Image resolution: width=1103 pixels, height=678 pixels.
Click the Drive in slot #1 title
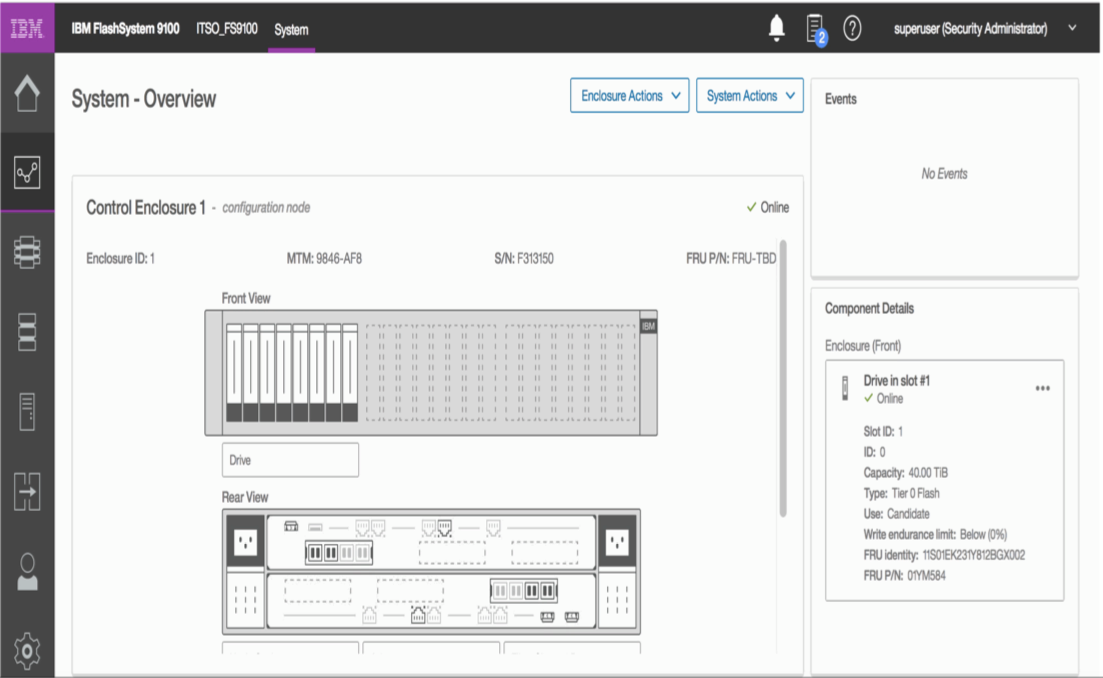click(897, 380)
